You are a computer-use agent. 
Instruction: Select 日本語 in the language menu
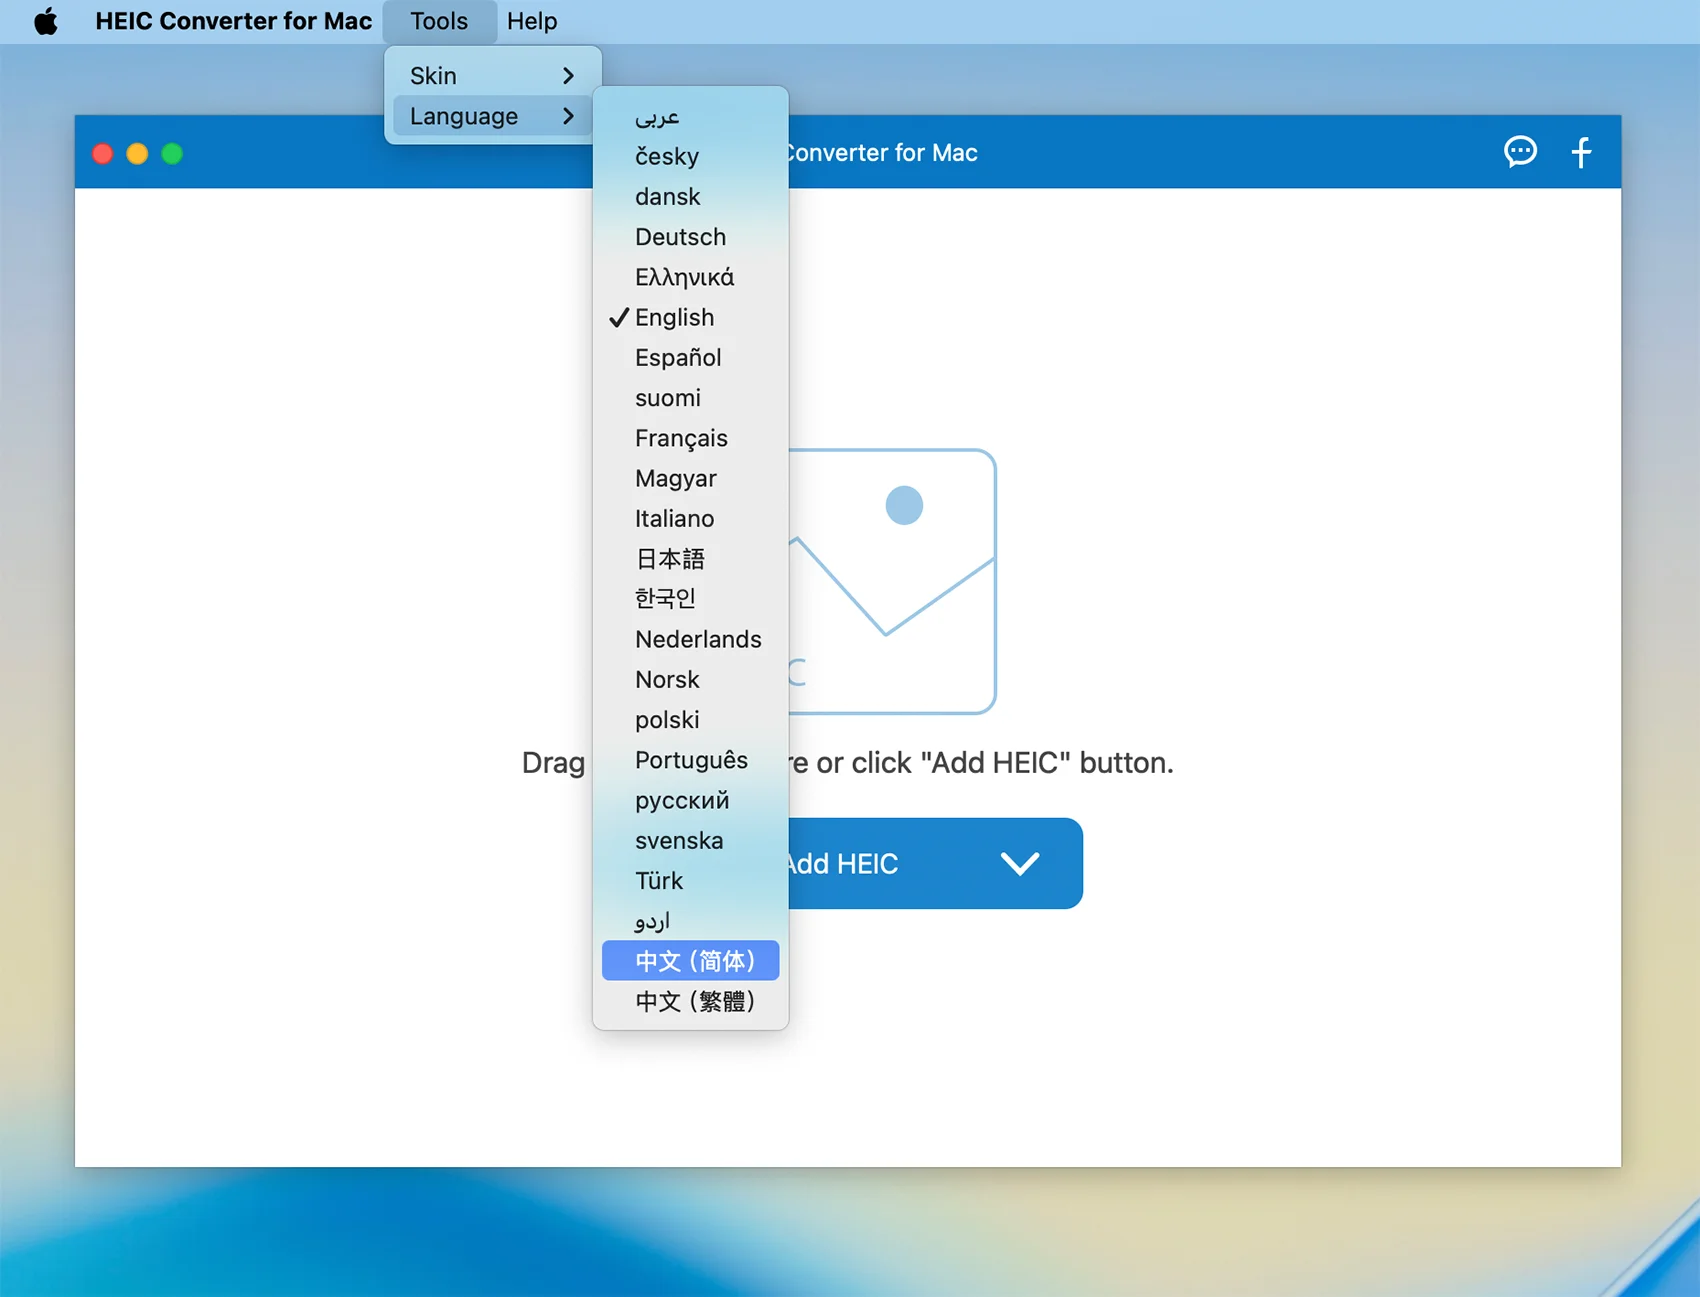click(x=670, y=559)
